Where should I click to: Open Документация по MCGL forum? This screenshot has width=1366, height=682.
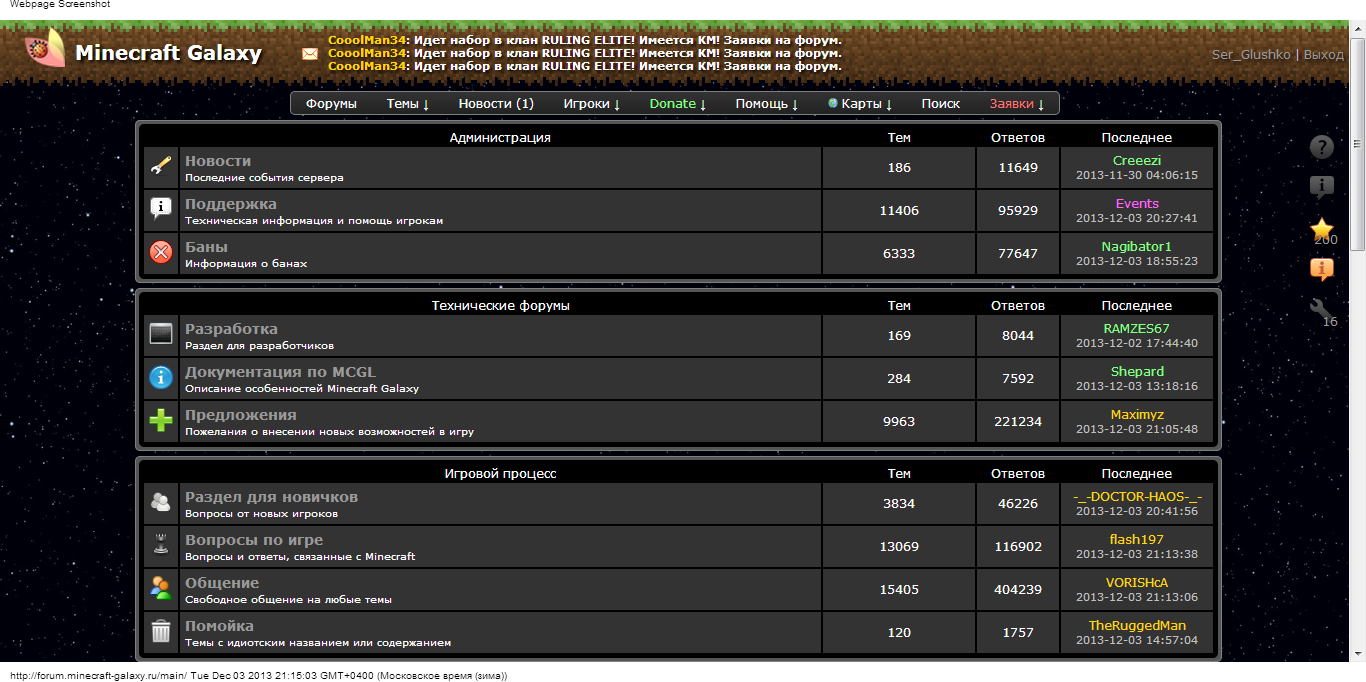click(280, 372)
